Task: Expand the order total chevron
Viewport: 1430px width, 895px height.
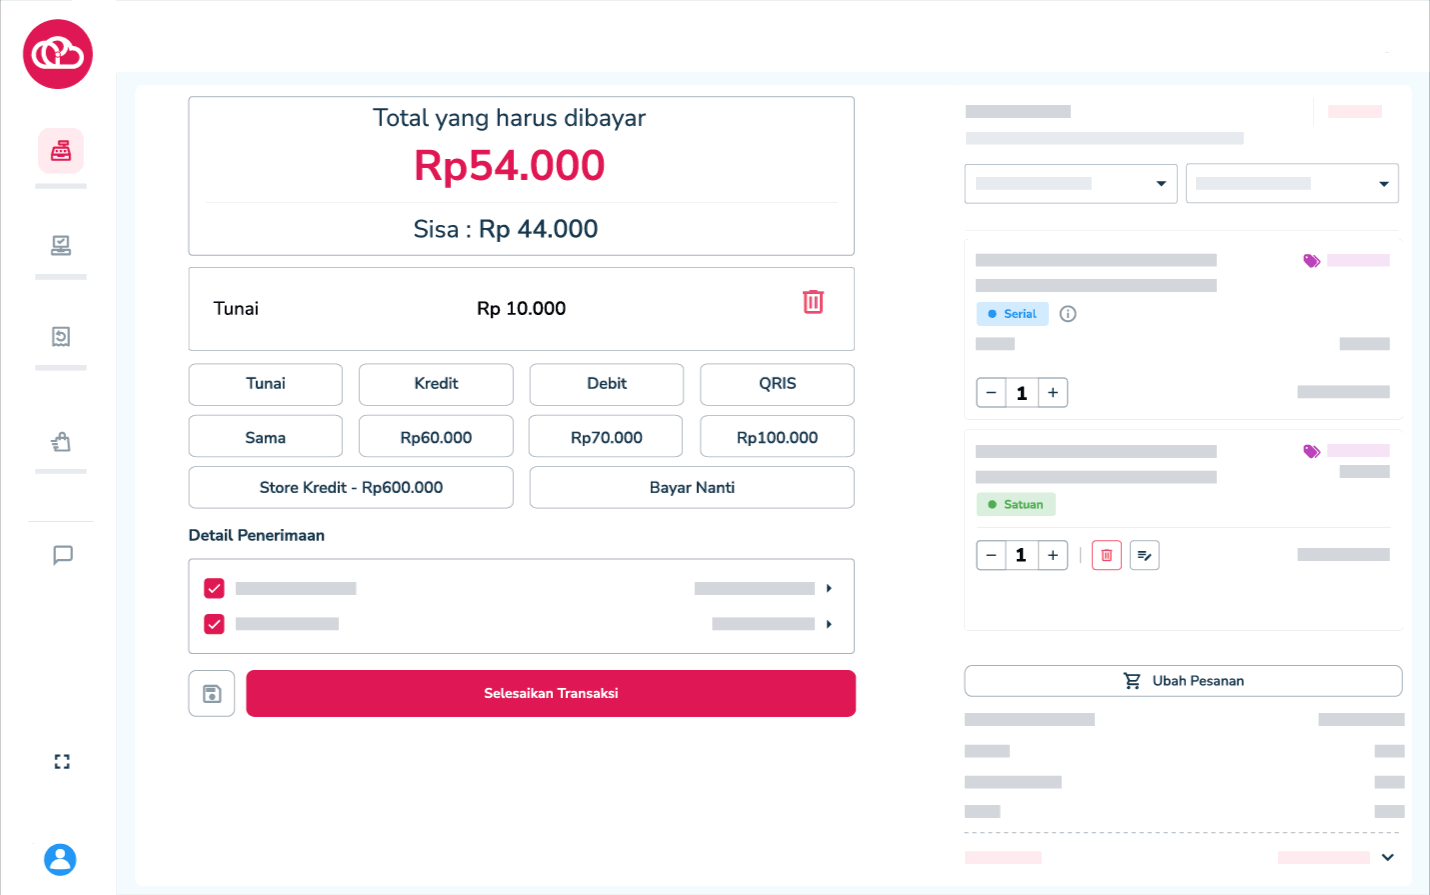Action: tap(1387, 857)
